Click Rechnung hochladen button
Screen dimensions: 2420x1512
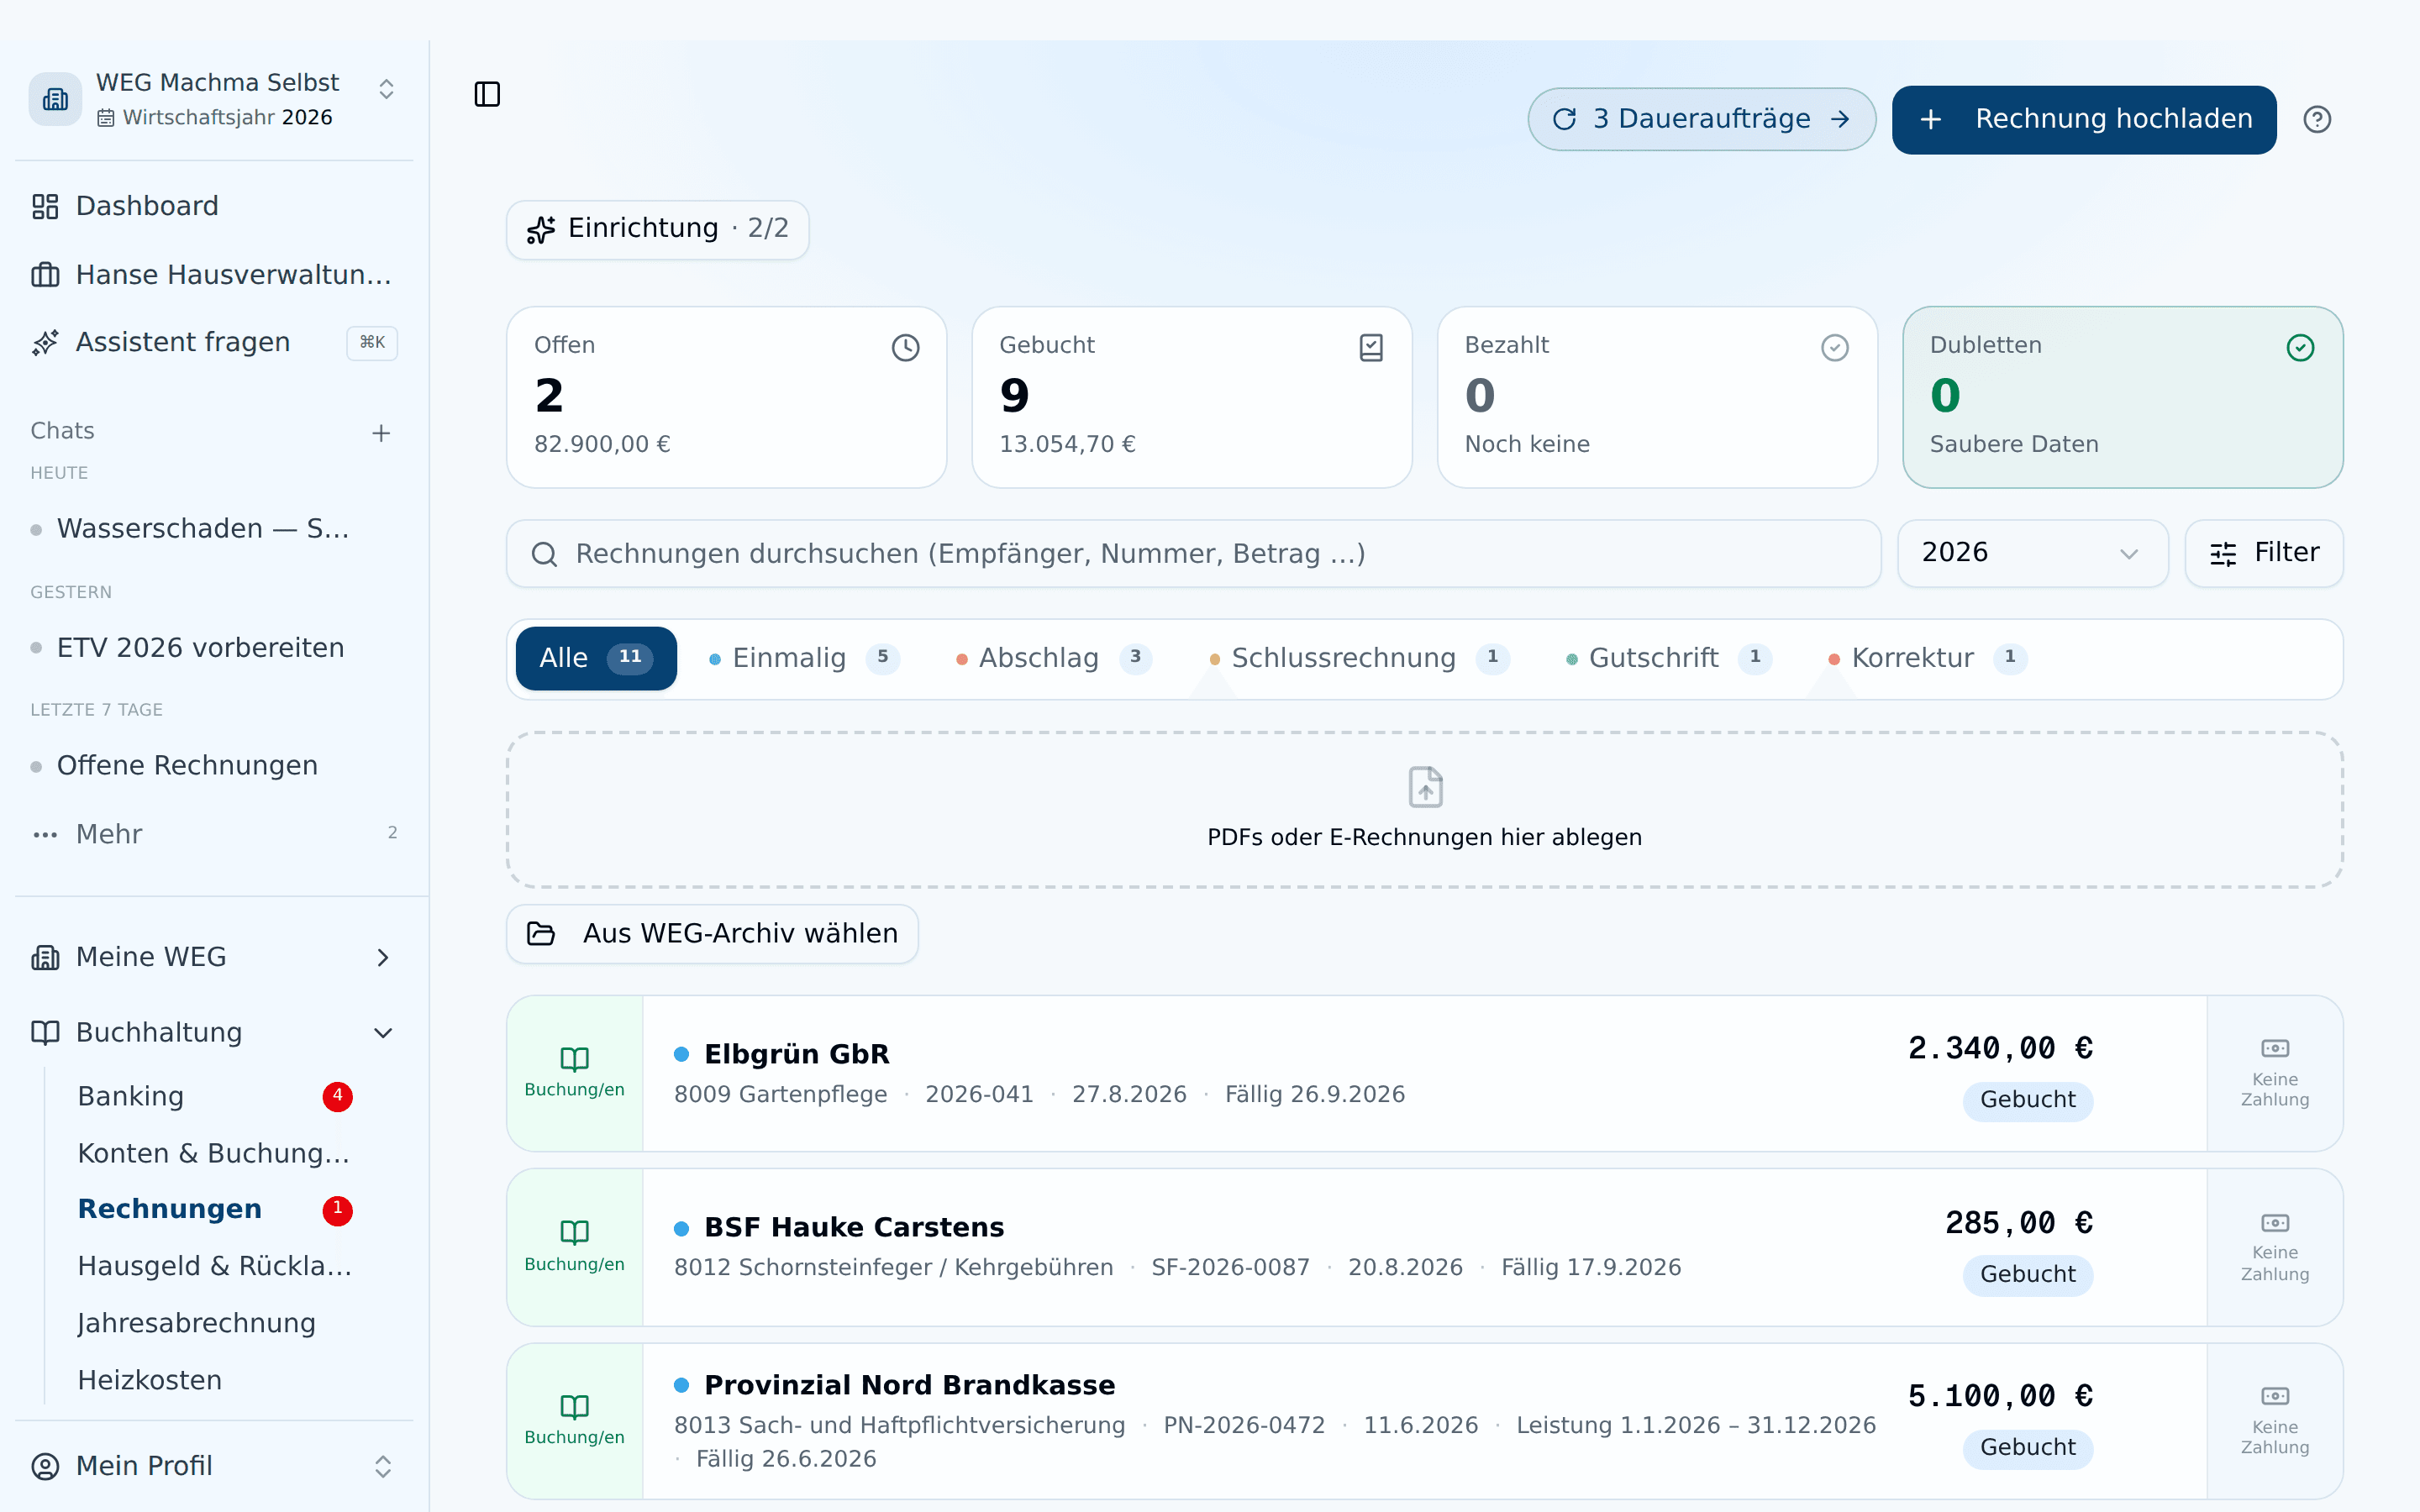point(2084,120)
